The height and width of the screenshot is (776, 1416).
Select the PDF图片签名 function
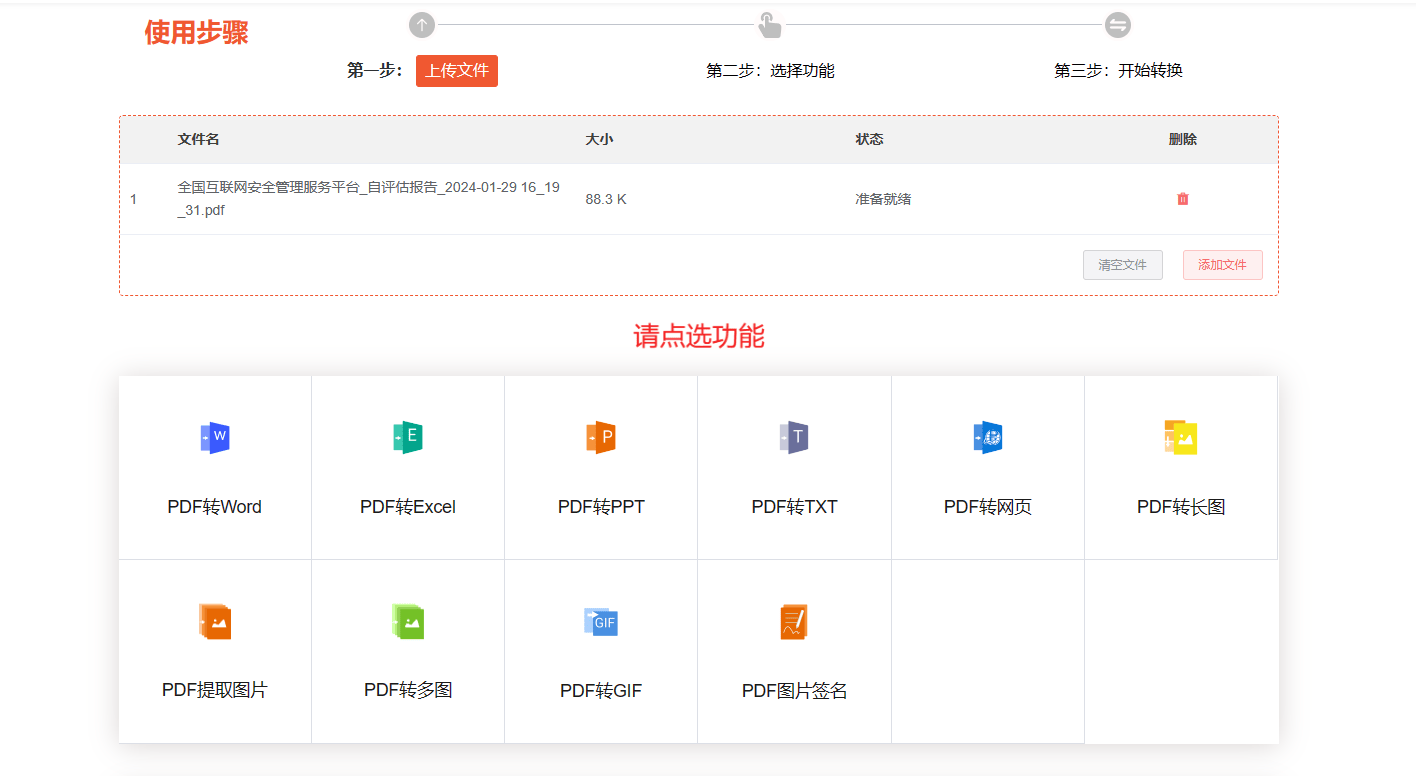tap(793, 621)
